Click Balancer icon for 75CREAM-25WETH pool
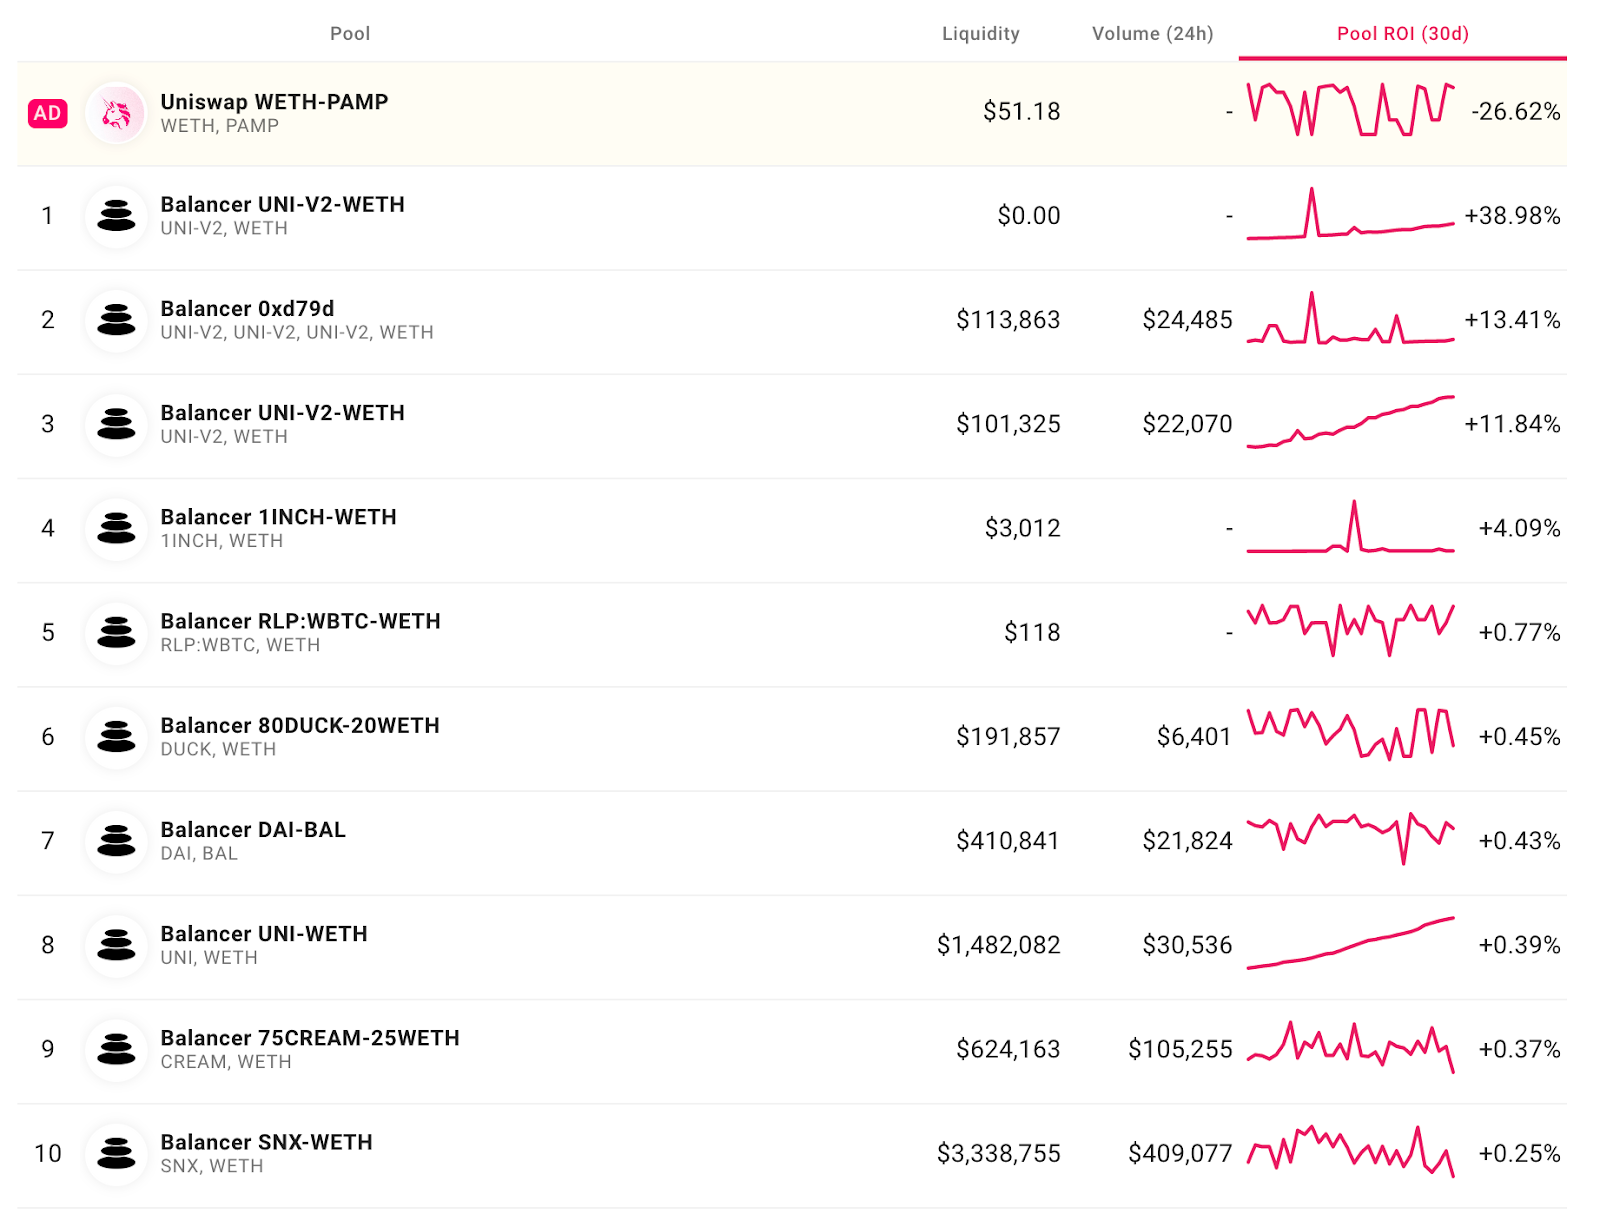 116,1049
